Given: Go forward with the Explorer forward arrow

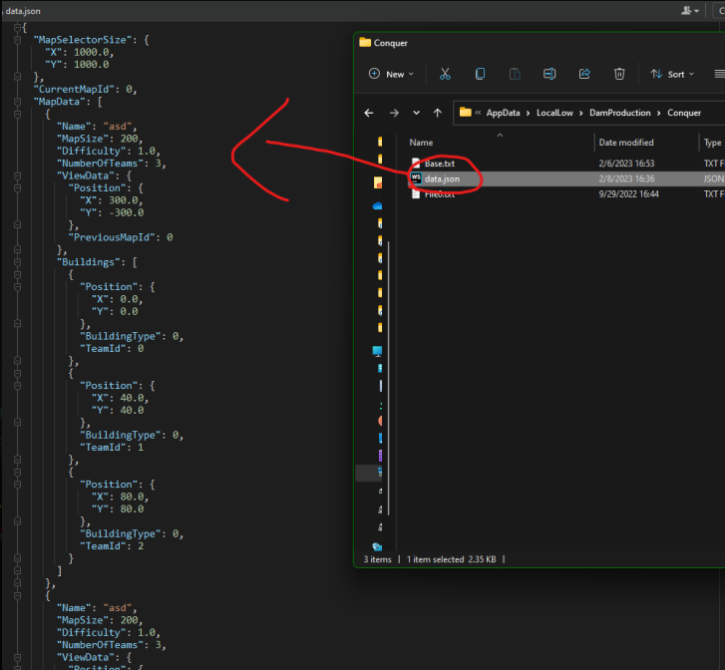Looking at the screenshot, I should (394, 113).
